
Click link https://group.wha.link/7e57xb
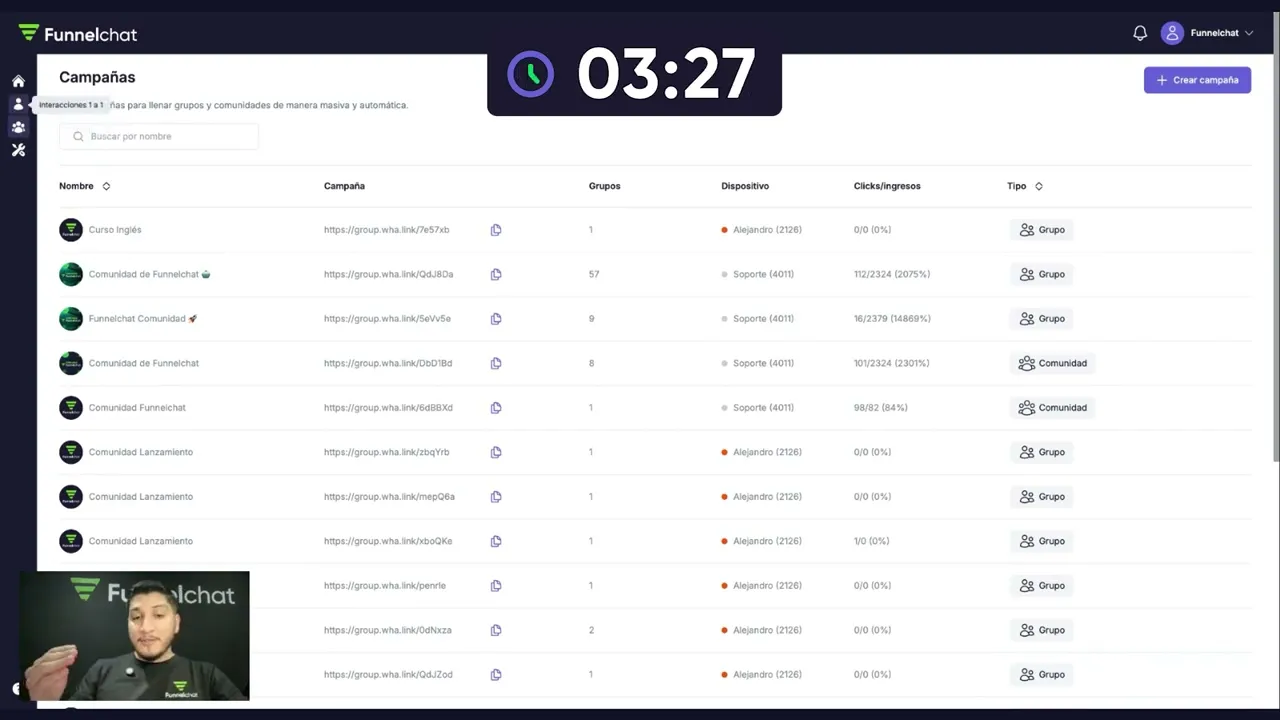[387, 230]
